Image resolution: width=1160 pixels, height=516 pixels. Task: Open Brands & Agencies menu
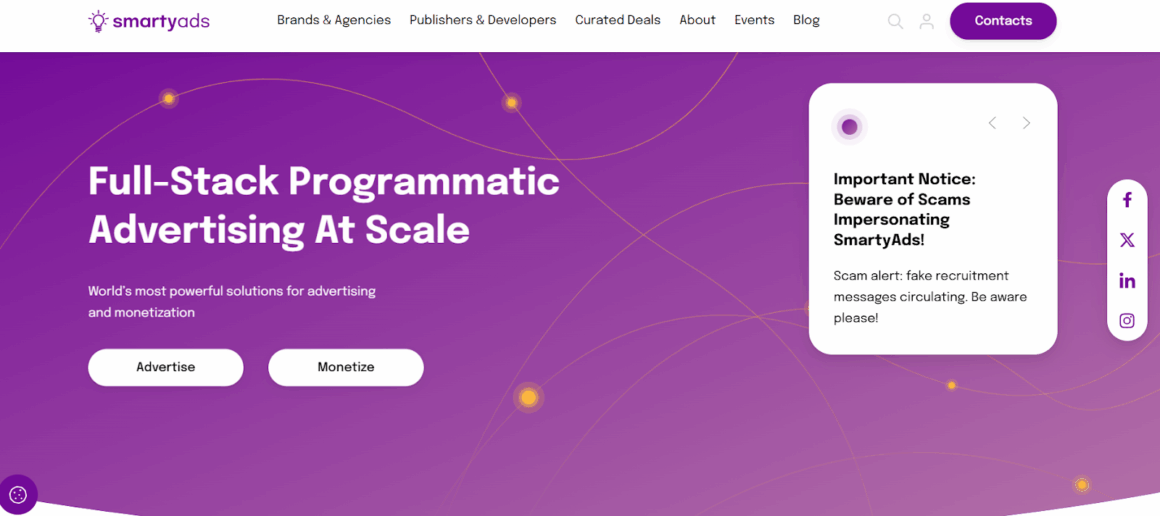click(x=334, y=20)
